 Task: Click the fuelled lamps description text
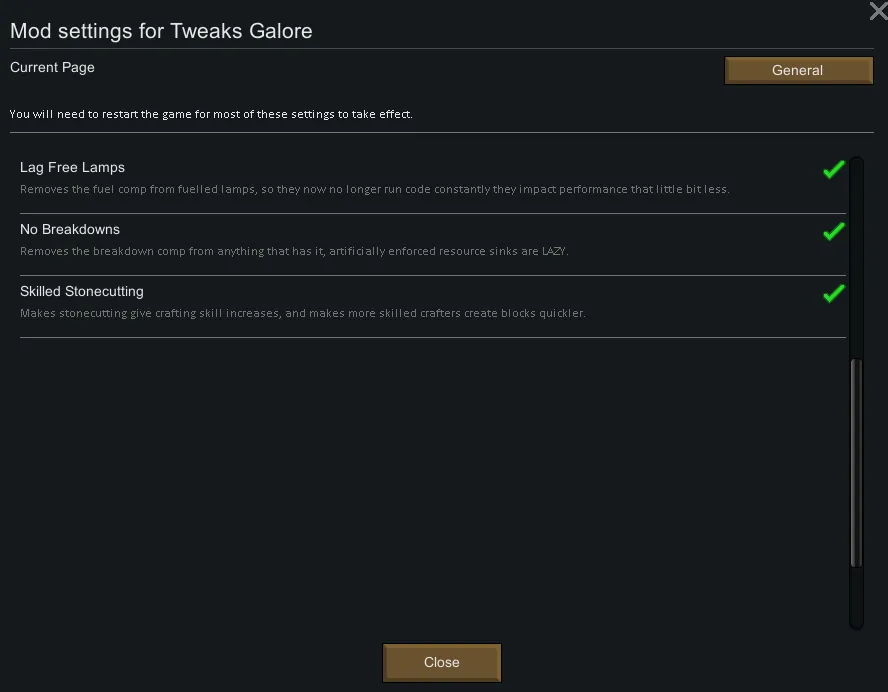click(374, 189)
